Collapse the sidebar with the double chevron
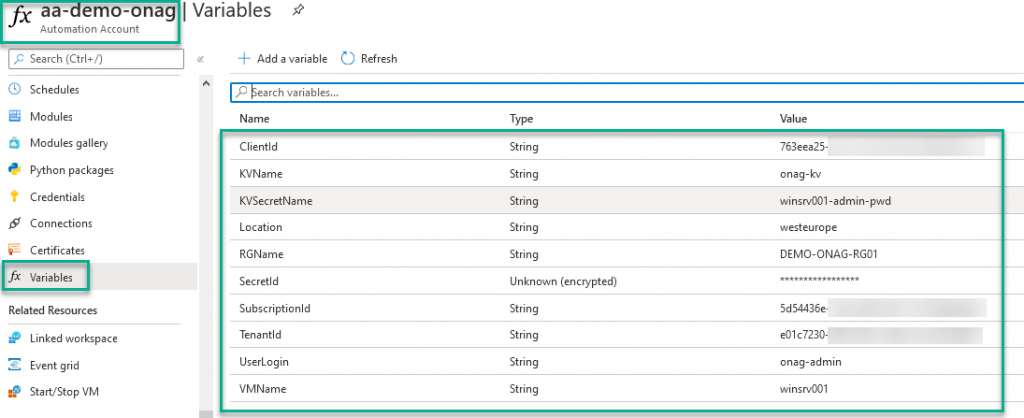The width and height of the screenshot is (1024, 418). [x=200, y=59]
